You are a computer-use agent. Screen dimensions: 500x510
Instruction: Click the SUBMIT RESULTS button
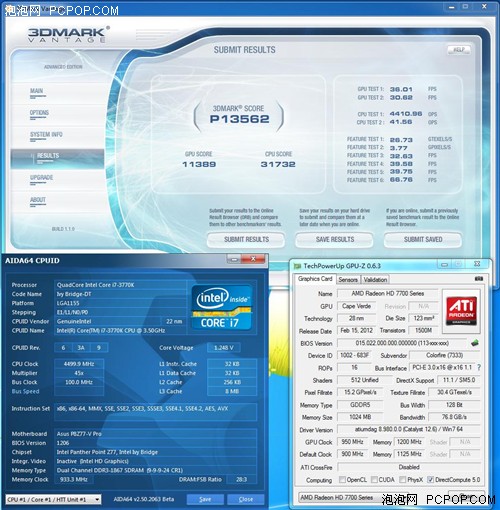point(246,240)
